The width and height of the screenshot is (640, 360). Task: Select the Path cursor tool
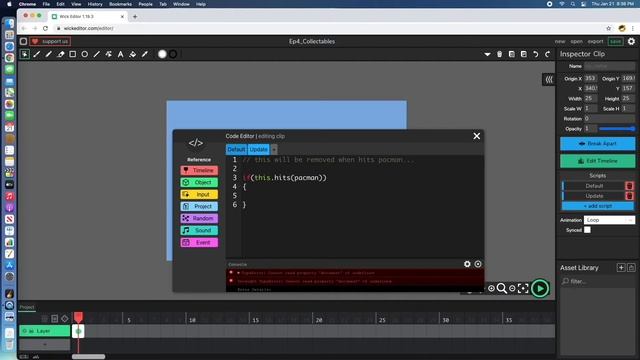[x=109, y=54]
